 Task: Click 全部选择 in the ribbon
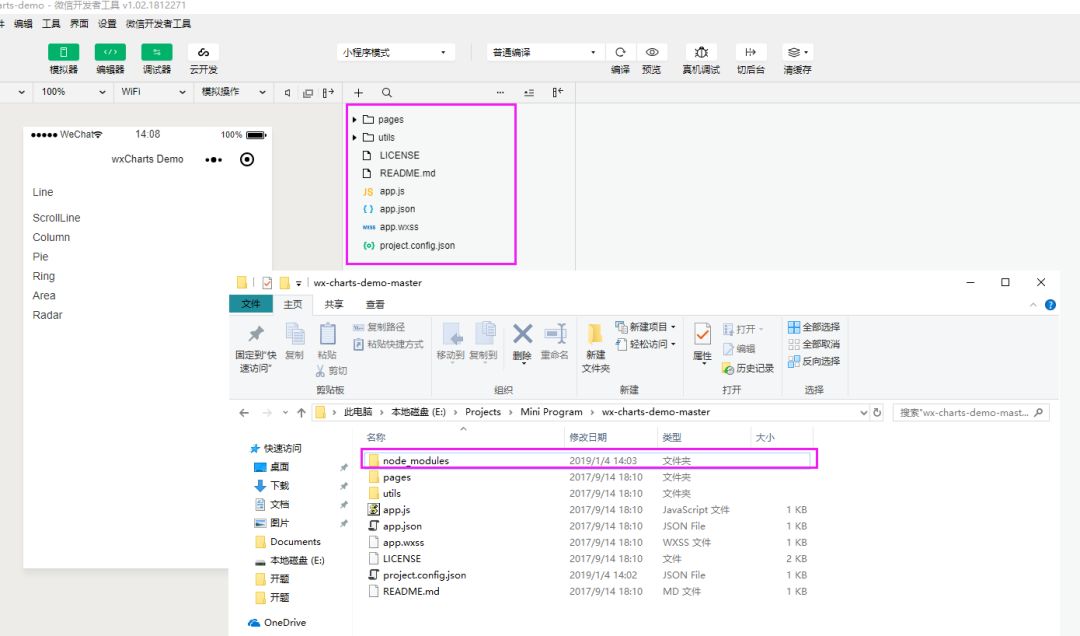(x=813, y=327)
